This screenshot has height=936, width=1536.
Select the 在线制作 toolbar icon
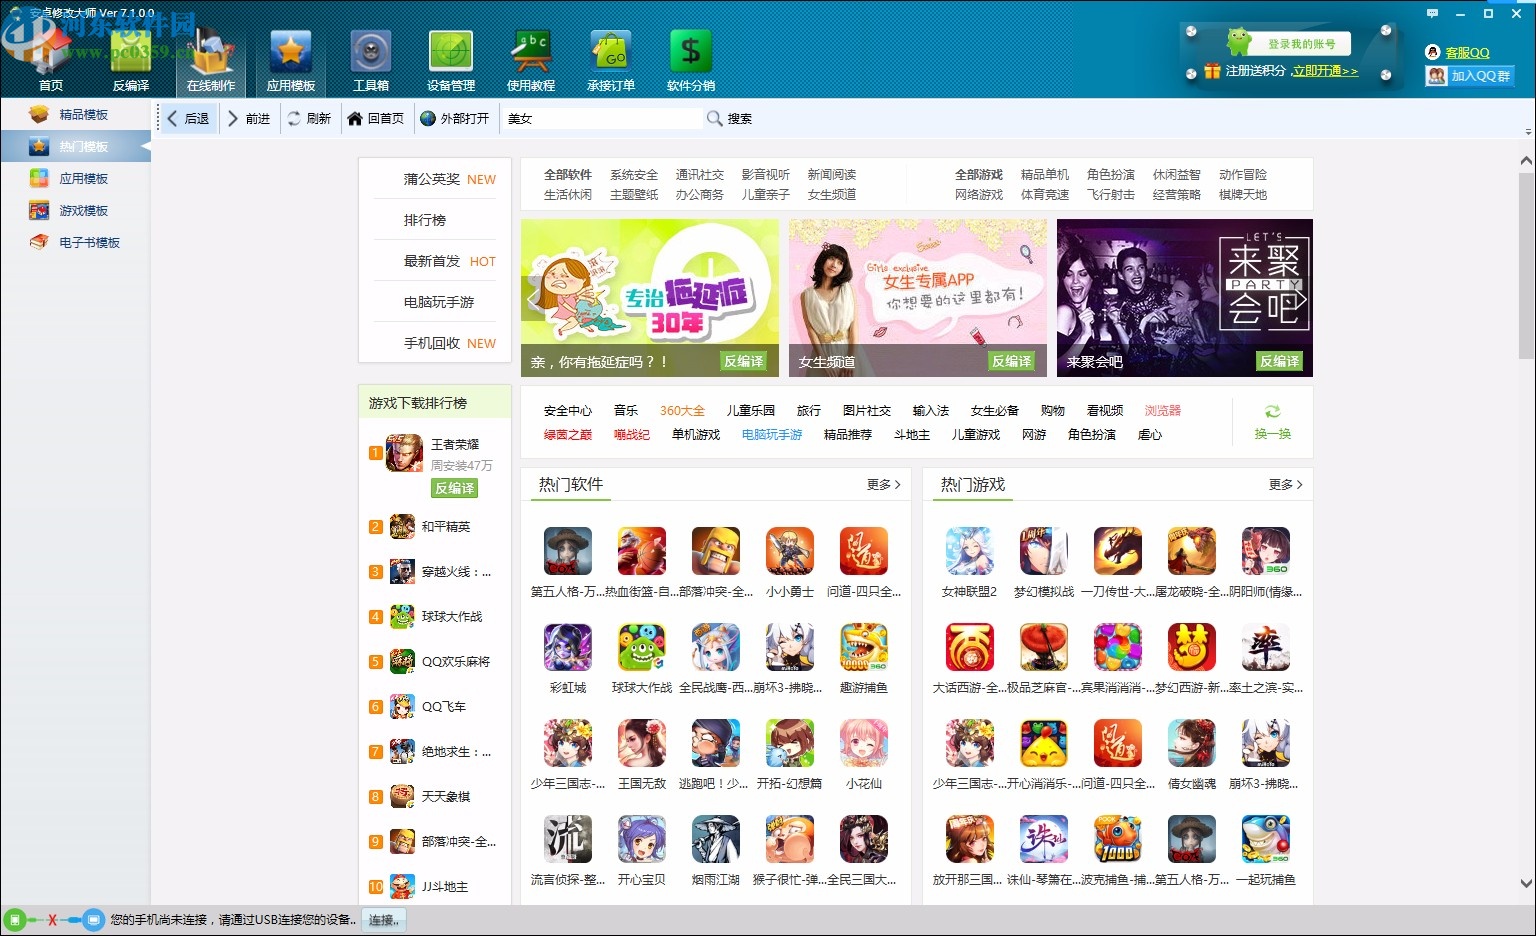(210, 55)
